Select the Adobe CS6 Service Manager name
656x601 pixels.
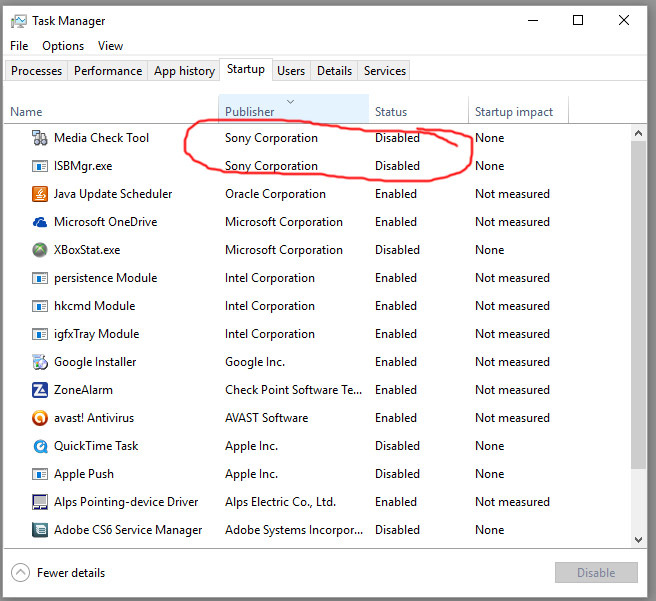click(x=128, y=530)
